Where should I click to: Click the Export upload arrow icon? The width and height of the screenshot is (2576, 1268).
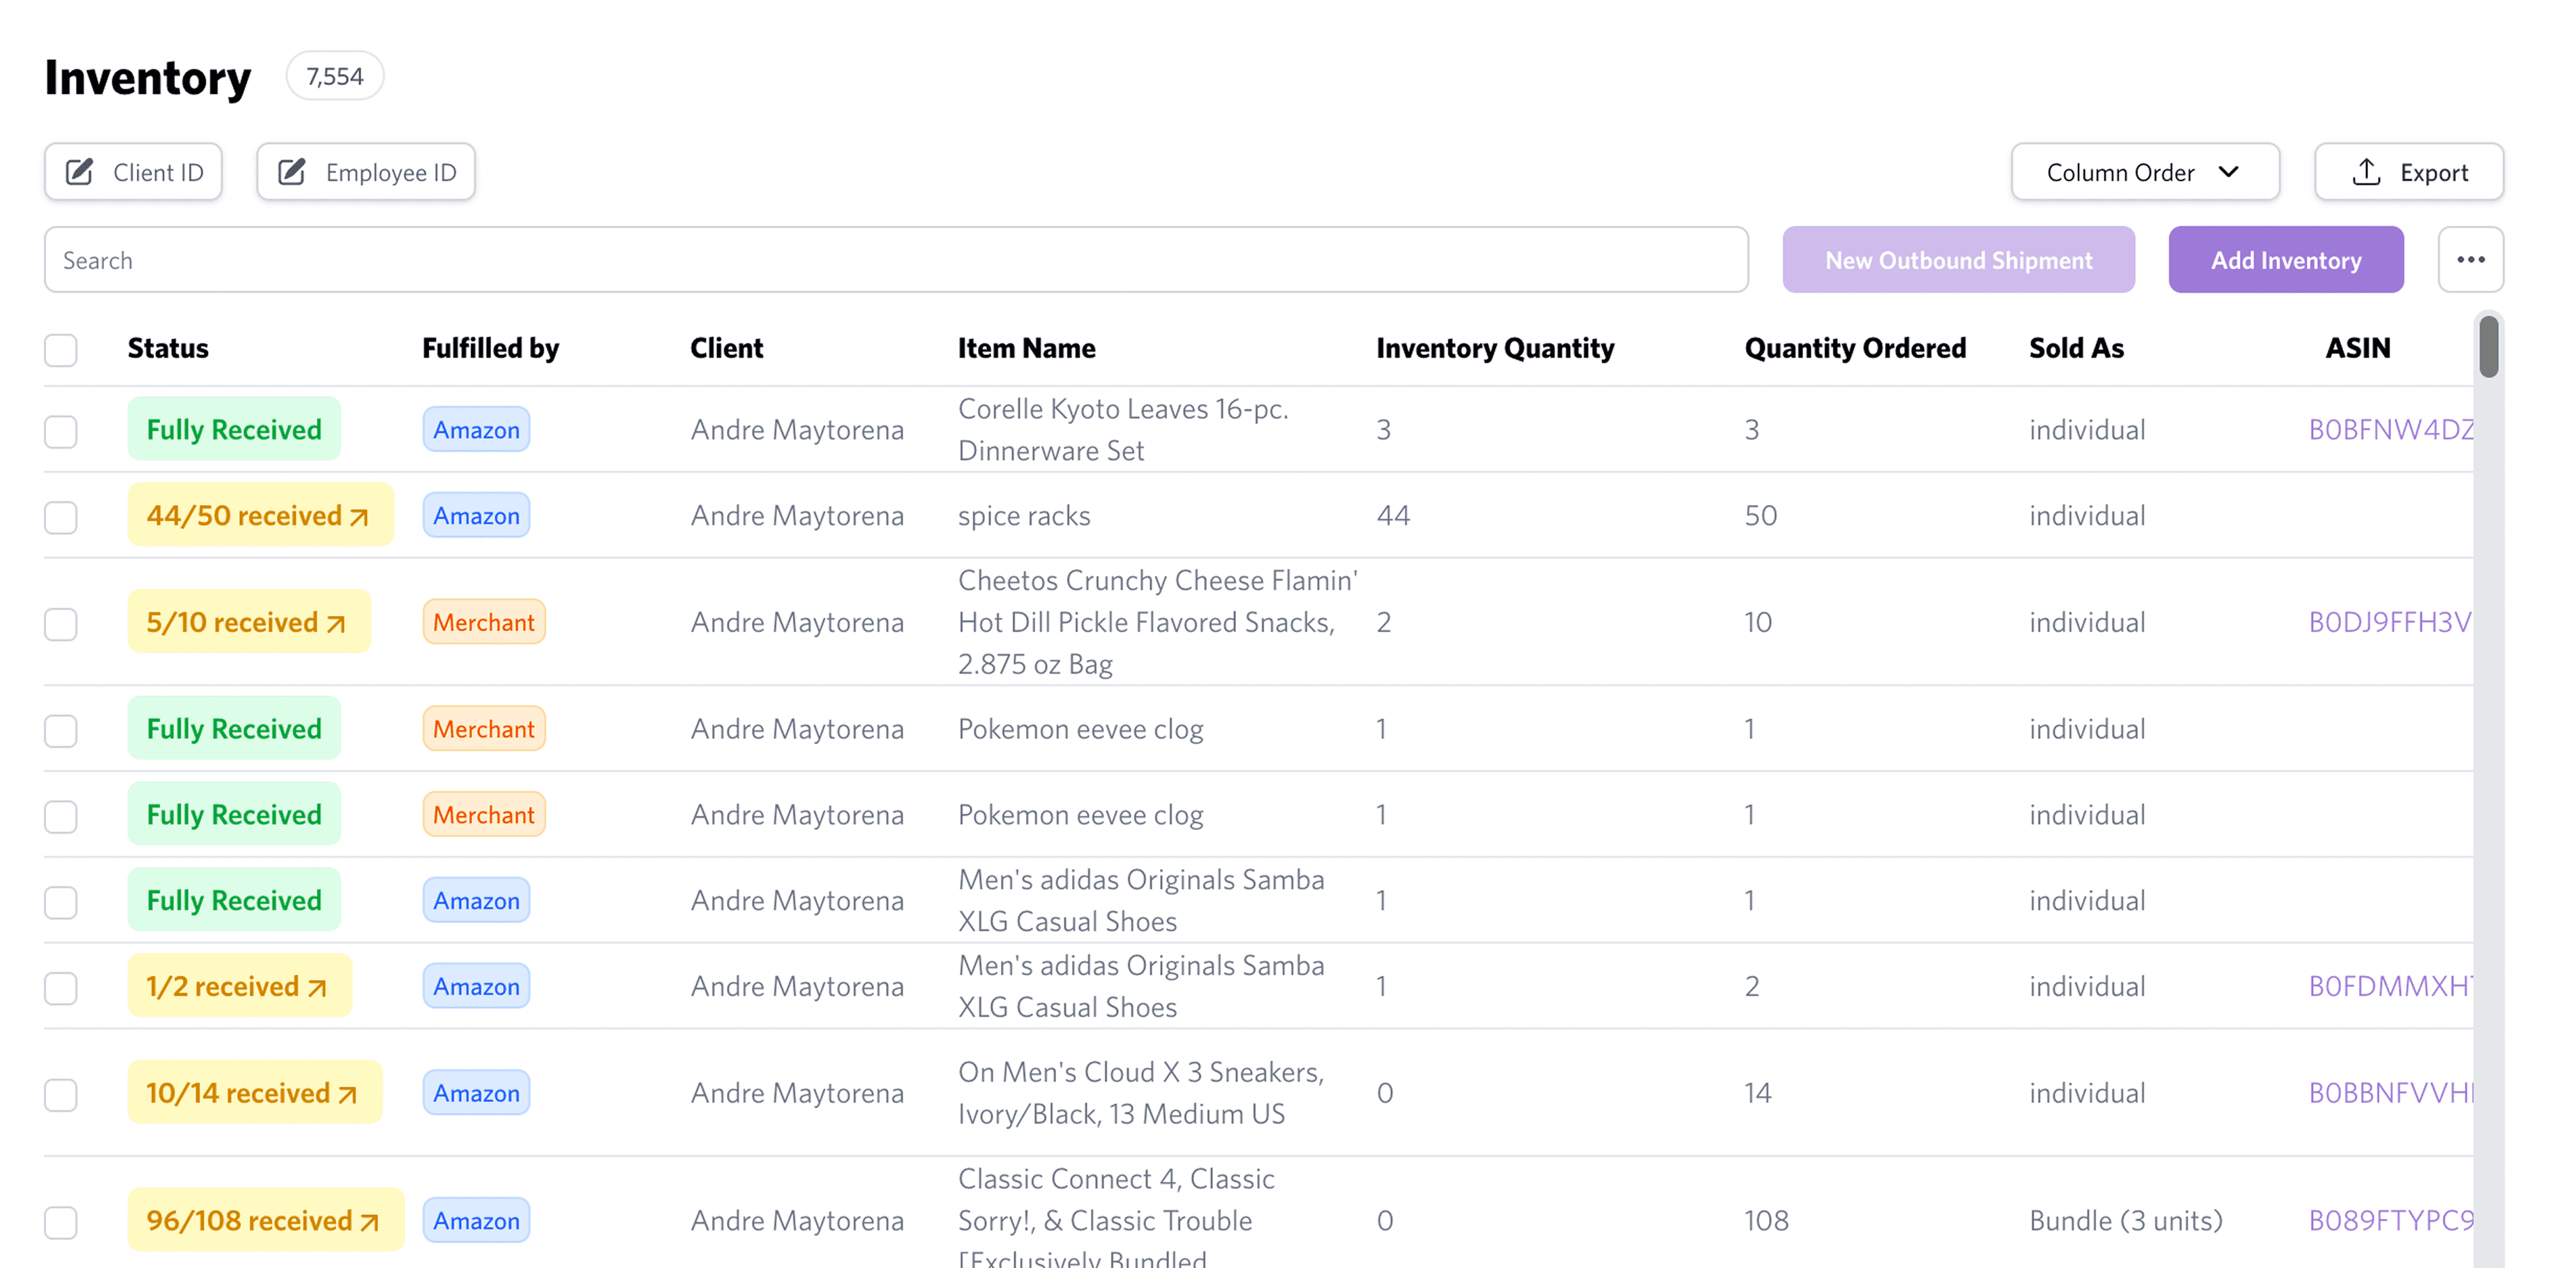click(x=2365, y=172)
